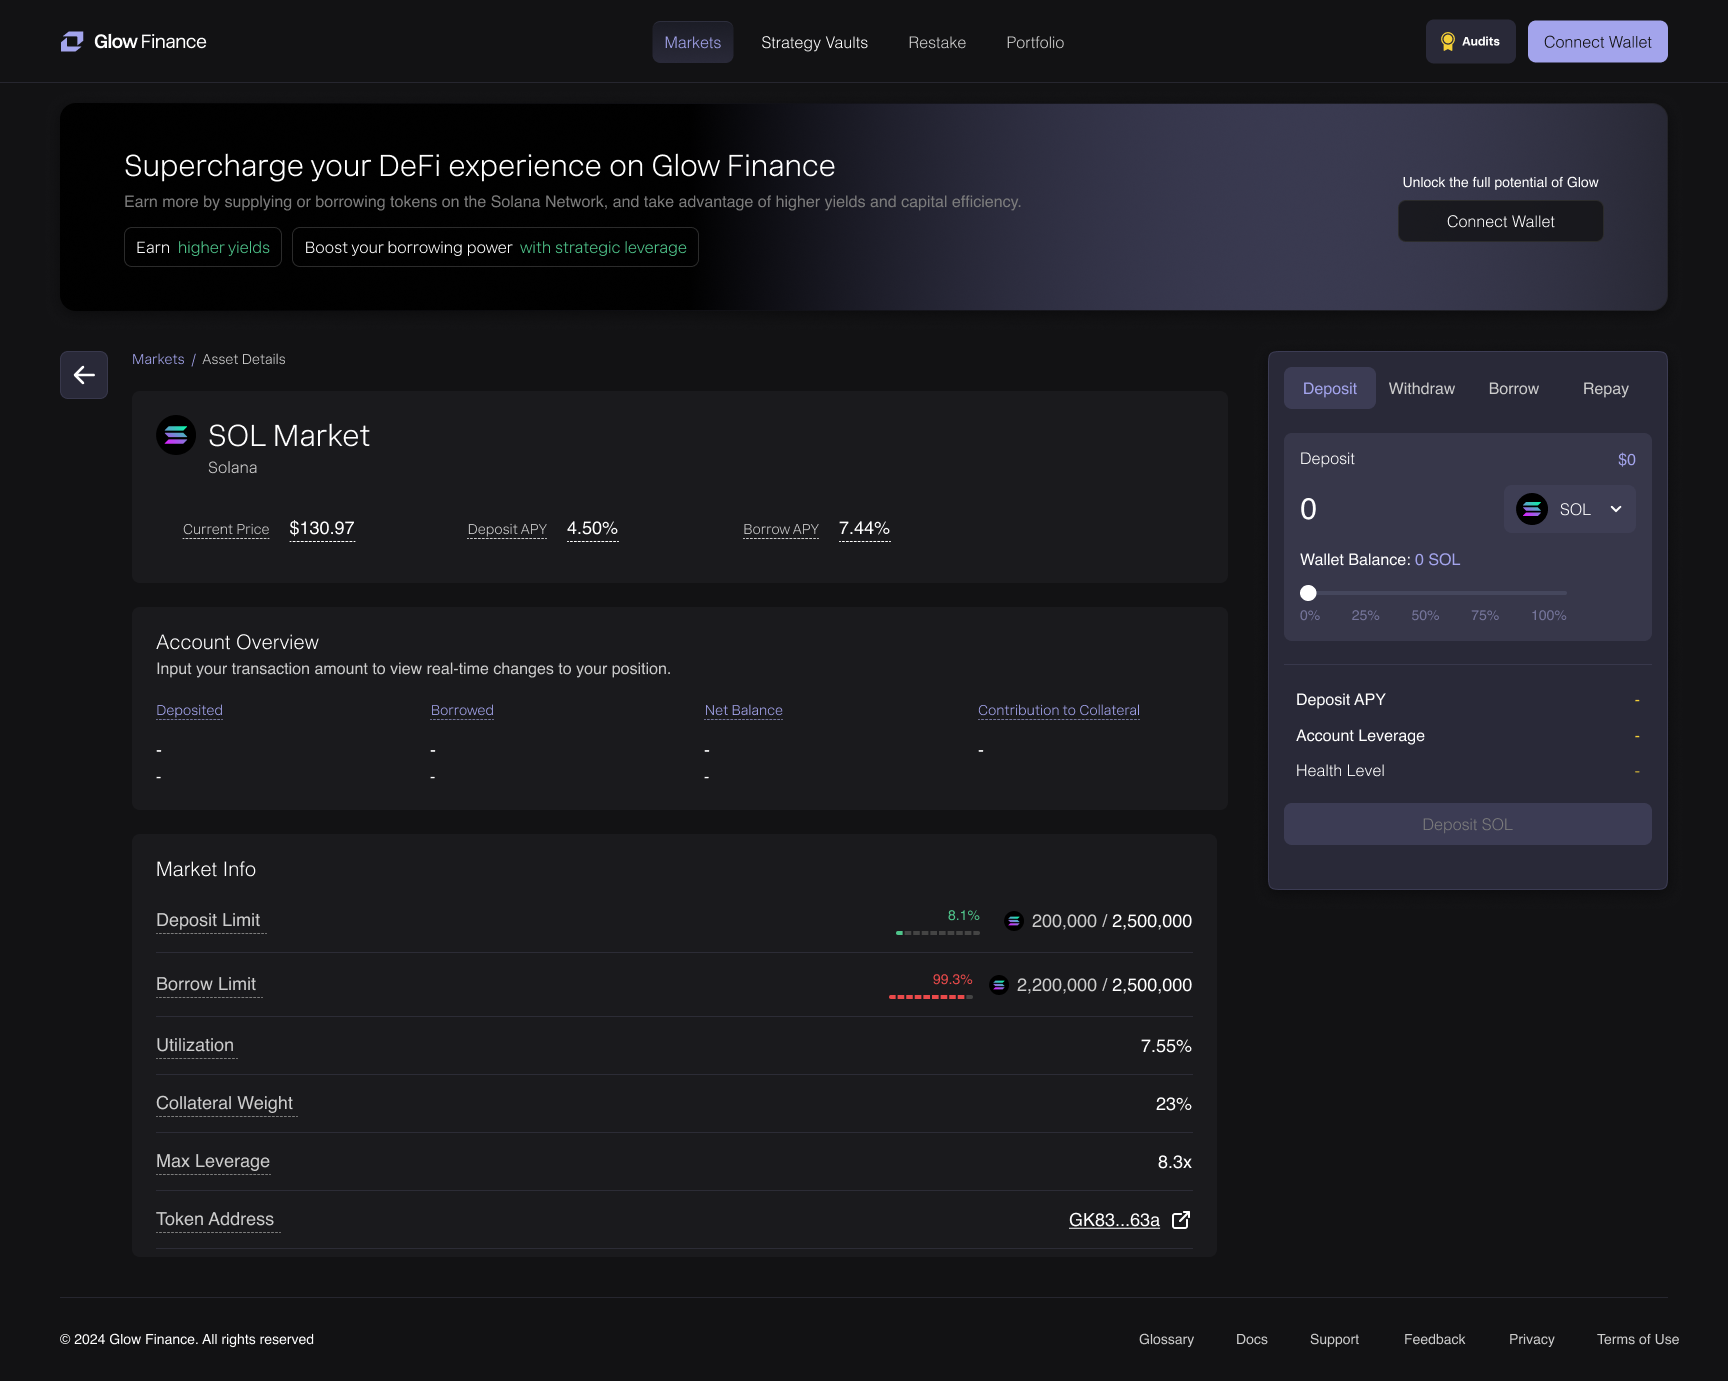Click the back arrow icon button
The image size is (1728, 1381).
(x=84, y=375)
